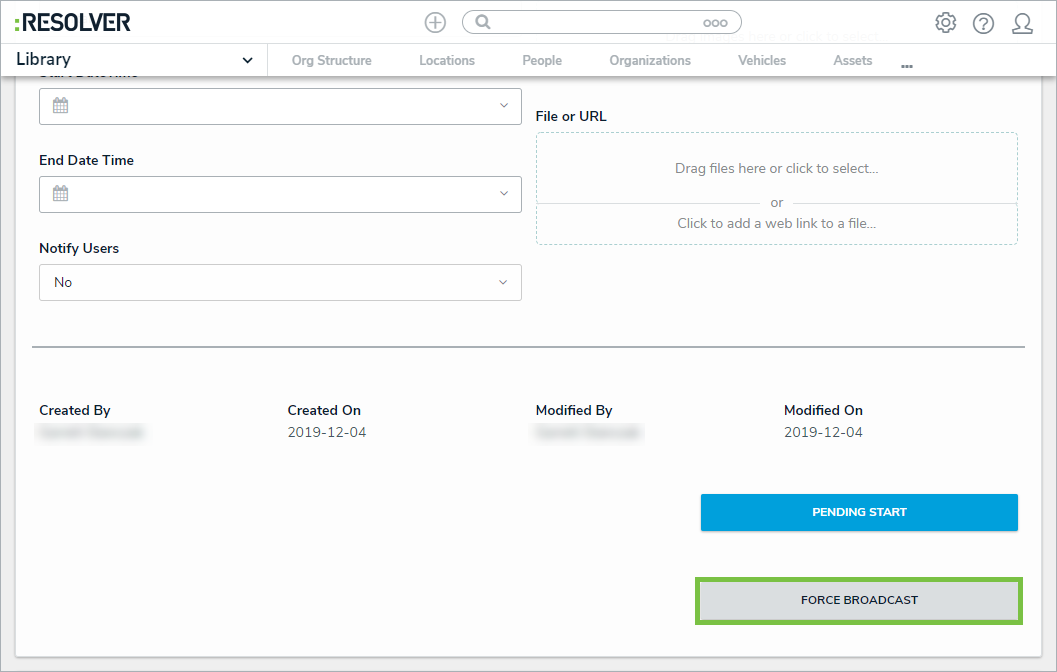
Task: Click the Pending Start button
Action: pyautogui.click(x=859, y=512)
